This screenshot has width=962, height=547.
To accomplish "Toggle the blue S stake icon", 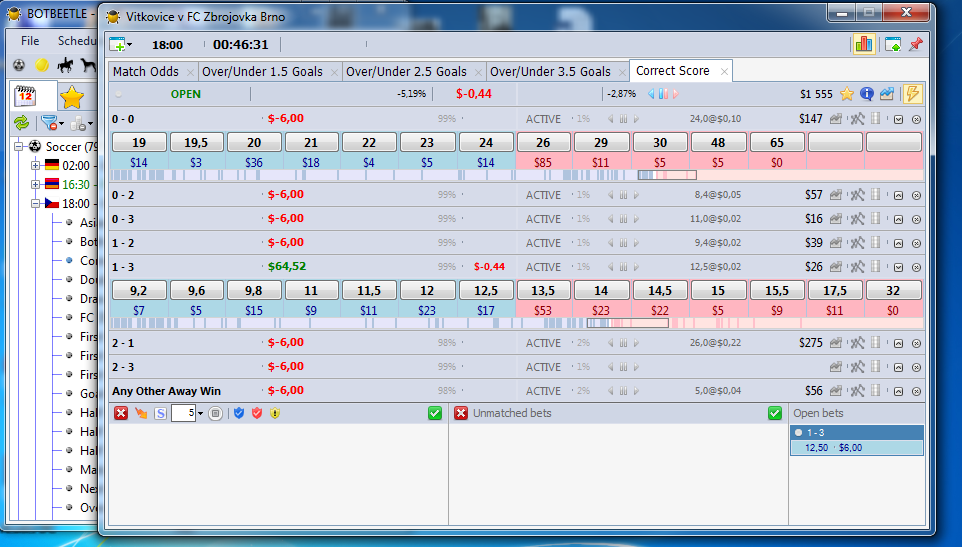I will (x=160, y=413).
